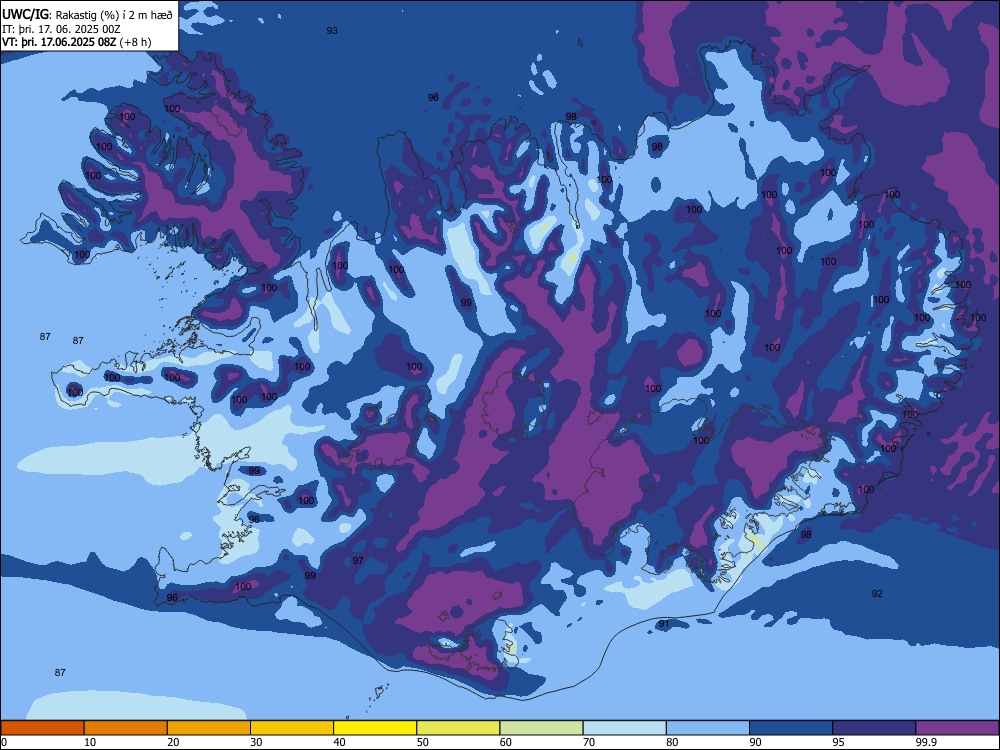Select the pale blue 70–80 legend swatch
The image size is (1000, 750).
[624, 728]
